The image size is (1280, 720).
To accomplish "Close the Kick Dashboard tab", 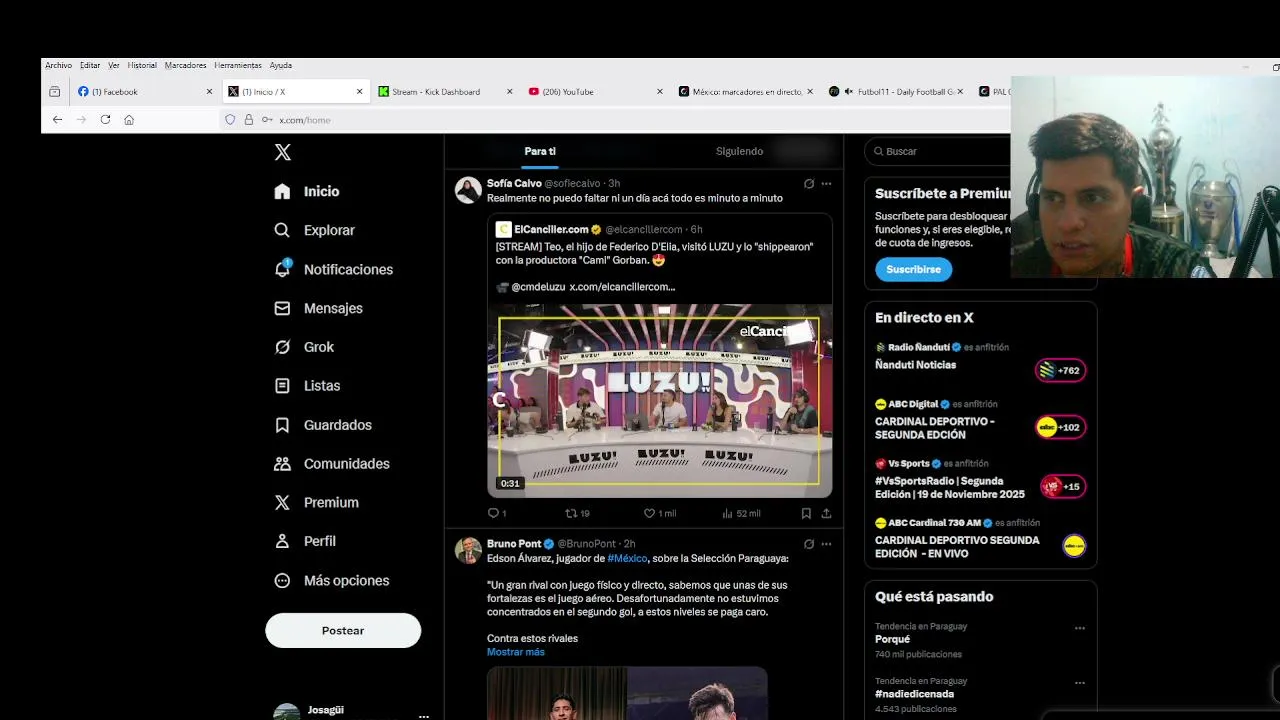I will click(509, 91).
